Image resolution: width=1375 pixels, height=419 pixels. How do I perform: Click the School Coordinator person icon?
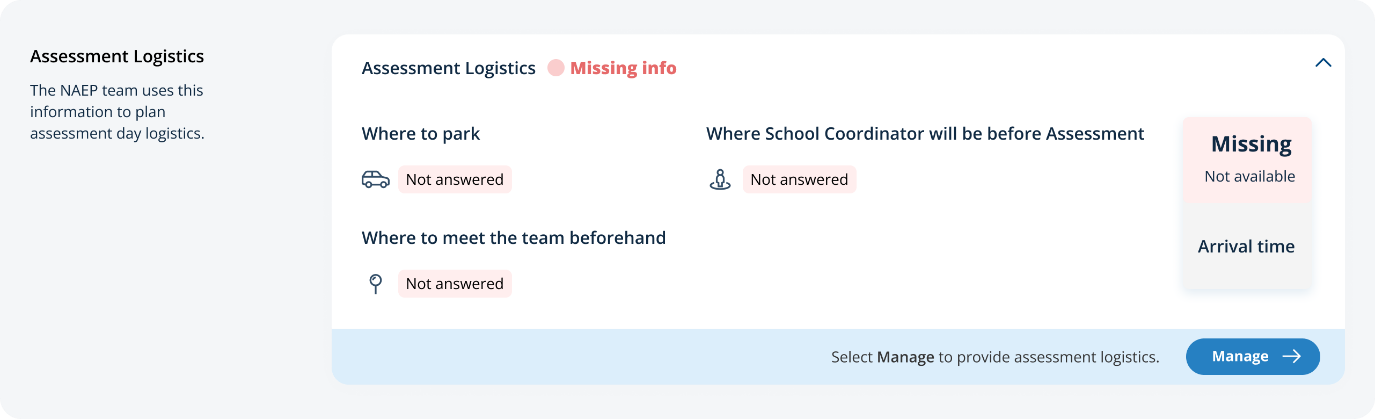(720, 180)
